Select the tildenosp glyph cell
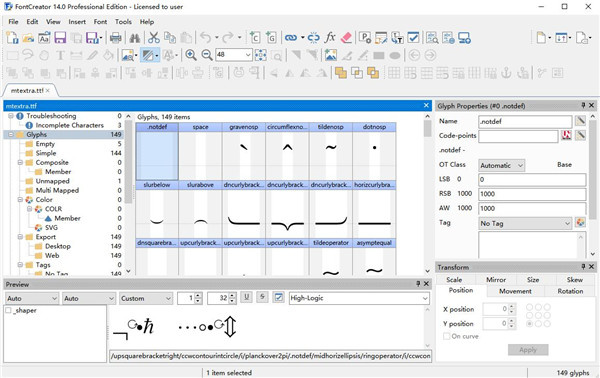 click(x=331, y=151)
